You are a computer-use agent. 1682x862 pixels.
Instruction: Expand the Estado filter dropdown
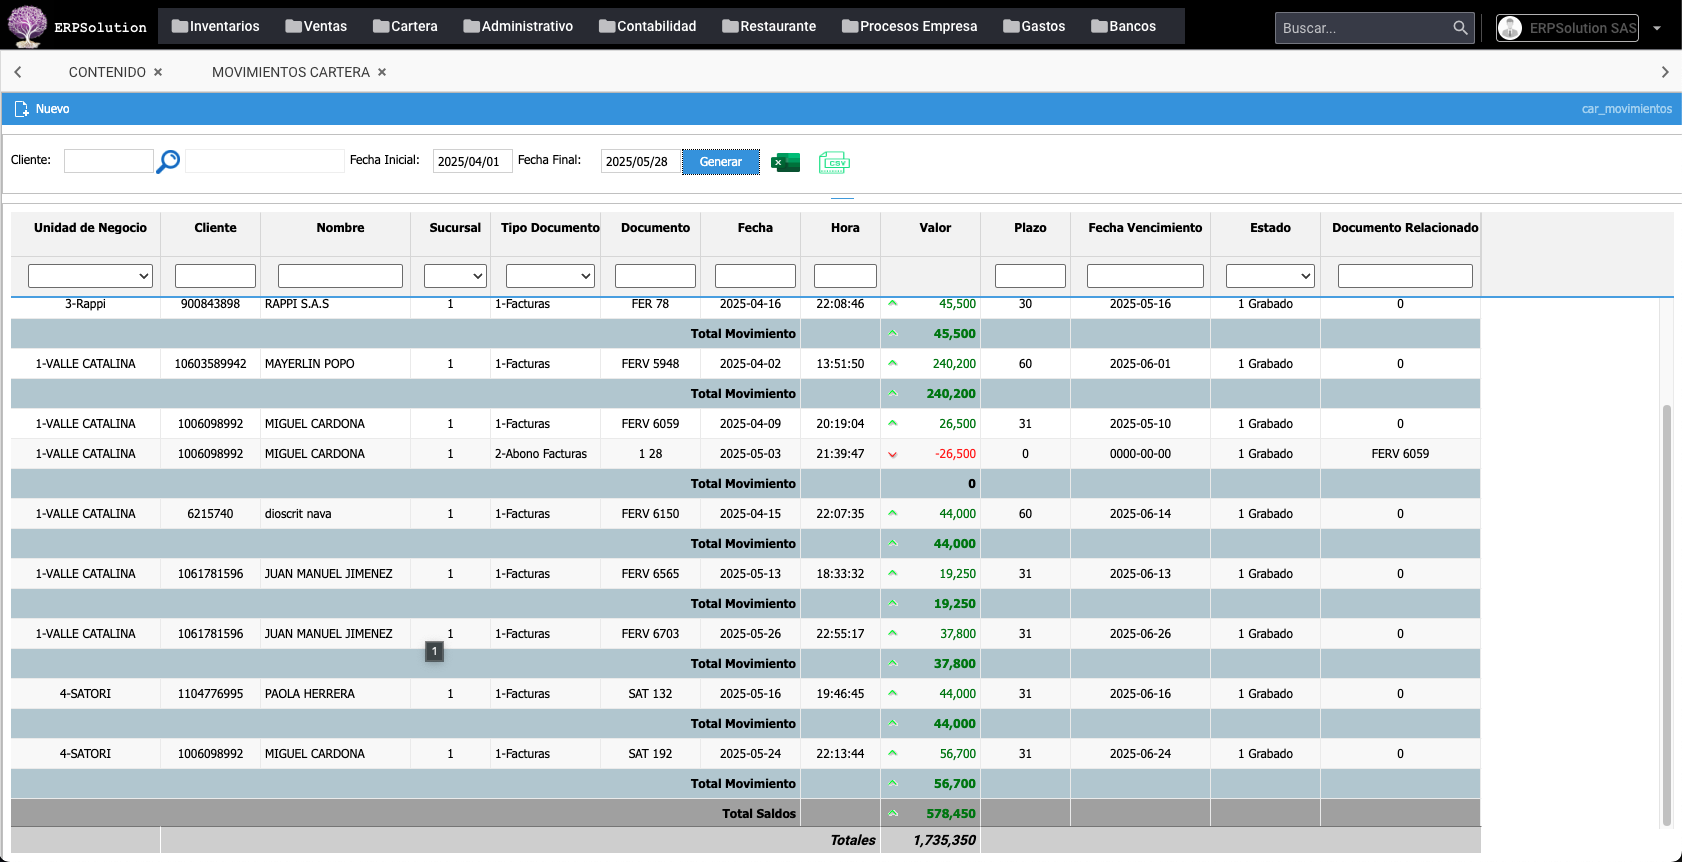click(x=1269, y=276)
